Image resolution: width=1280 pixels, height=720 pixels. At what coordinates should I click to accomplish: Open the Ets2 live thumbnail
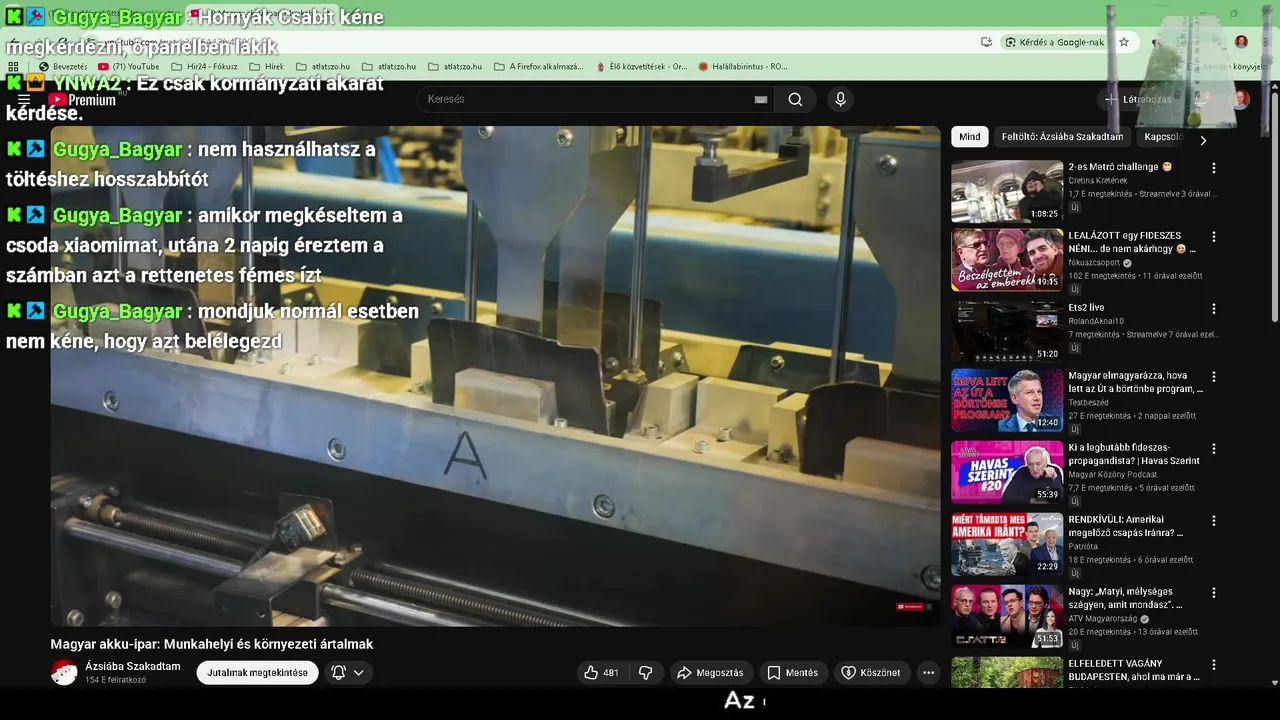1007,332
